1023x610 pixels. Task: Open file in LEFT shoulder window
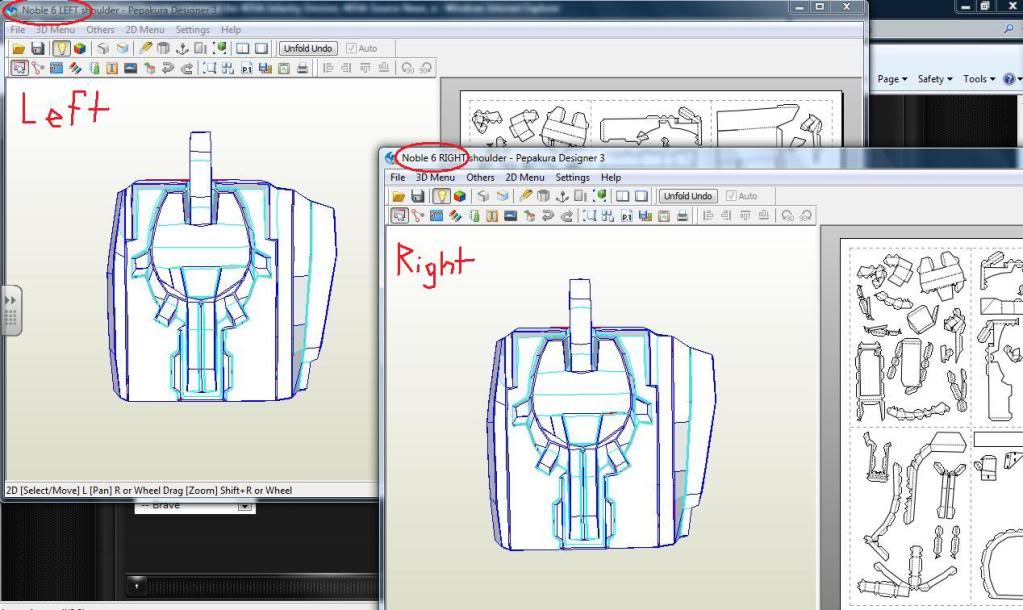point(19,49)
